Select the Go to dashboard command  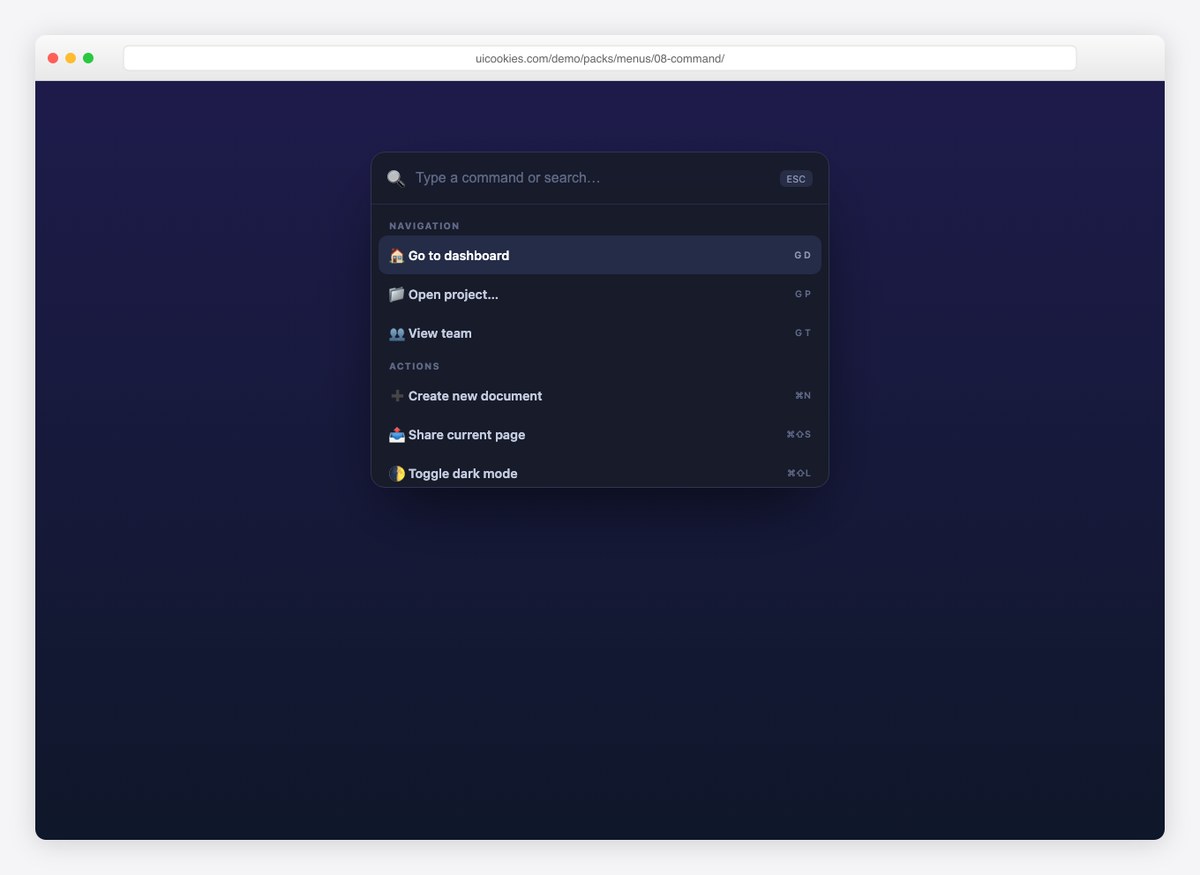coord(600,255)
